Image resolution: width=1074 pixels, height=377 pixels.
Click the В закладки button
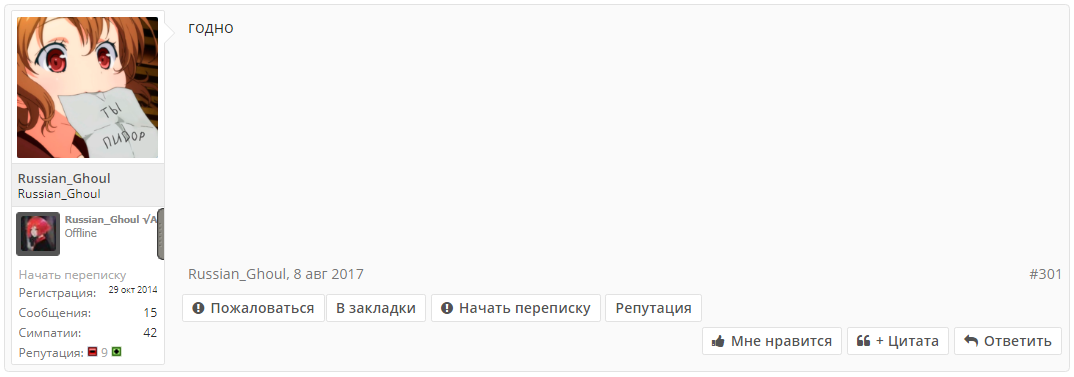click(x=376, y=308)
